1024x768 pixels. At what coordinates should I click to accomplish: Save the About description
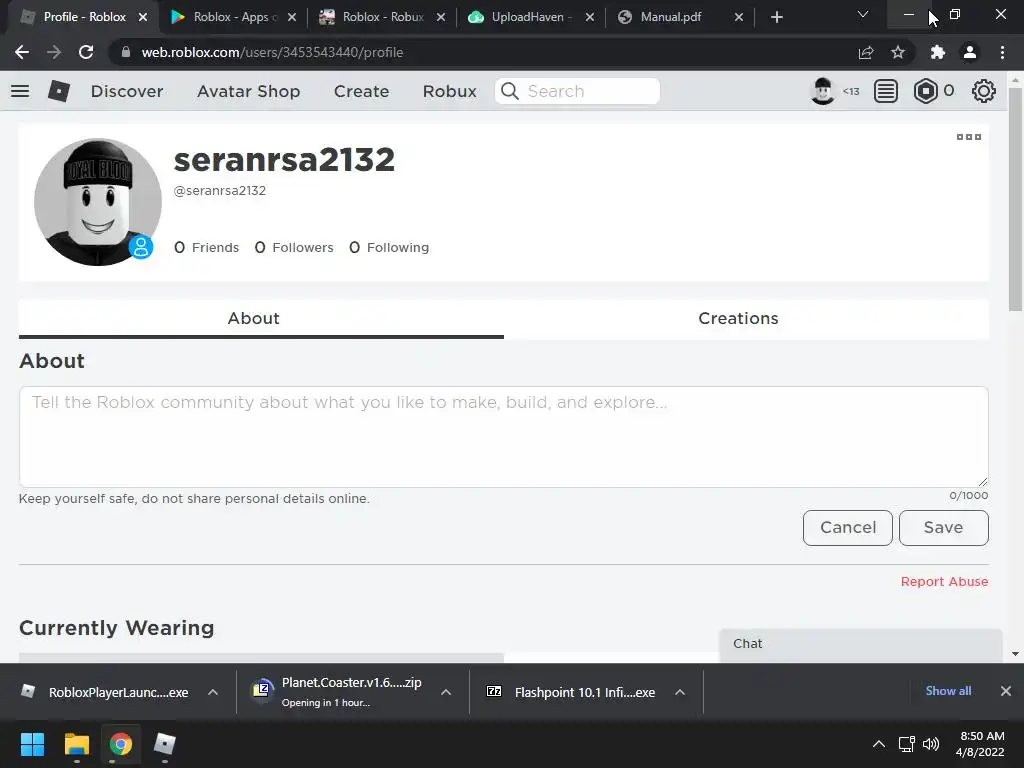[944, 528]
